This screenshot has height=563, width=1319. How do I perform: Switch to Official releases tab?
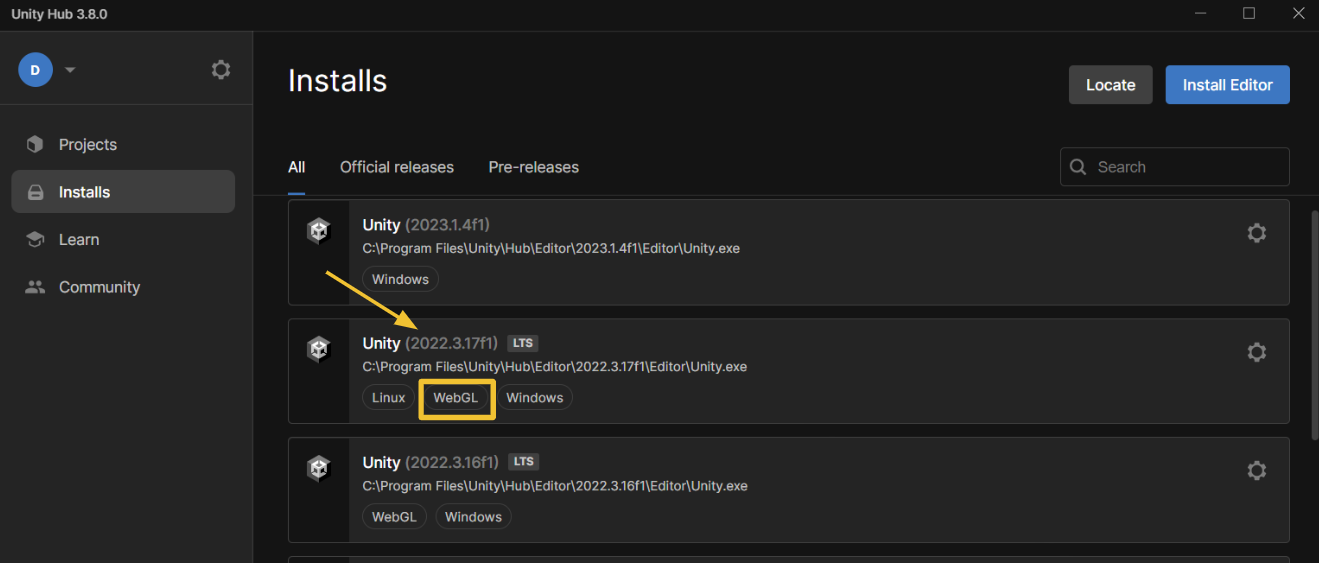click(x=397, y=167)
